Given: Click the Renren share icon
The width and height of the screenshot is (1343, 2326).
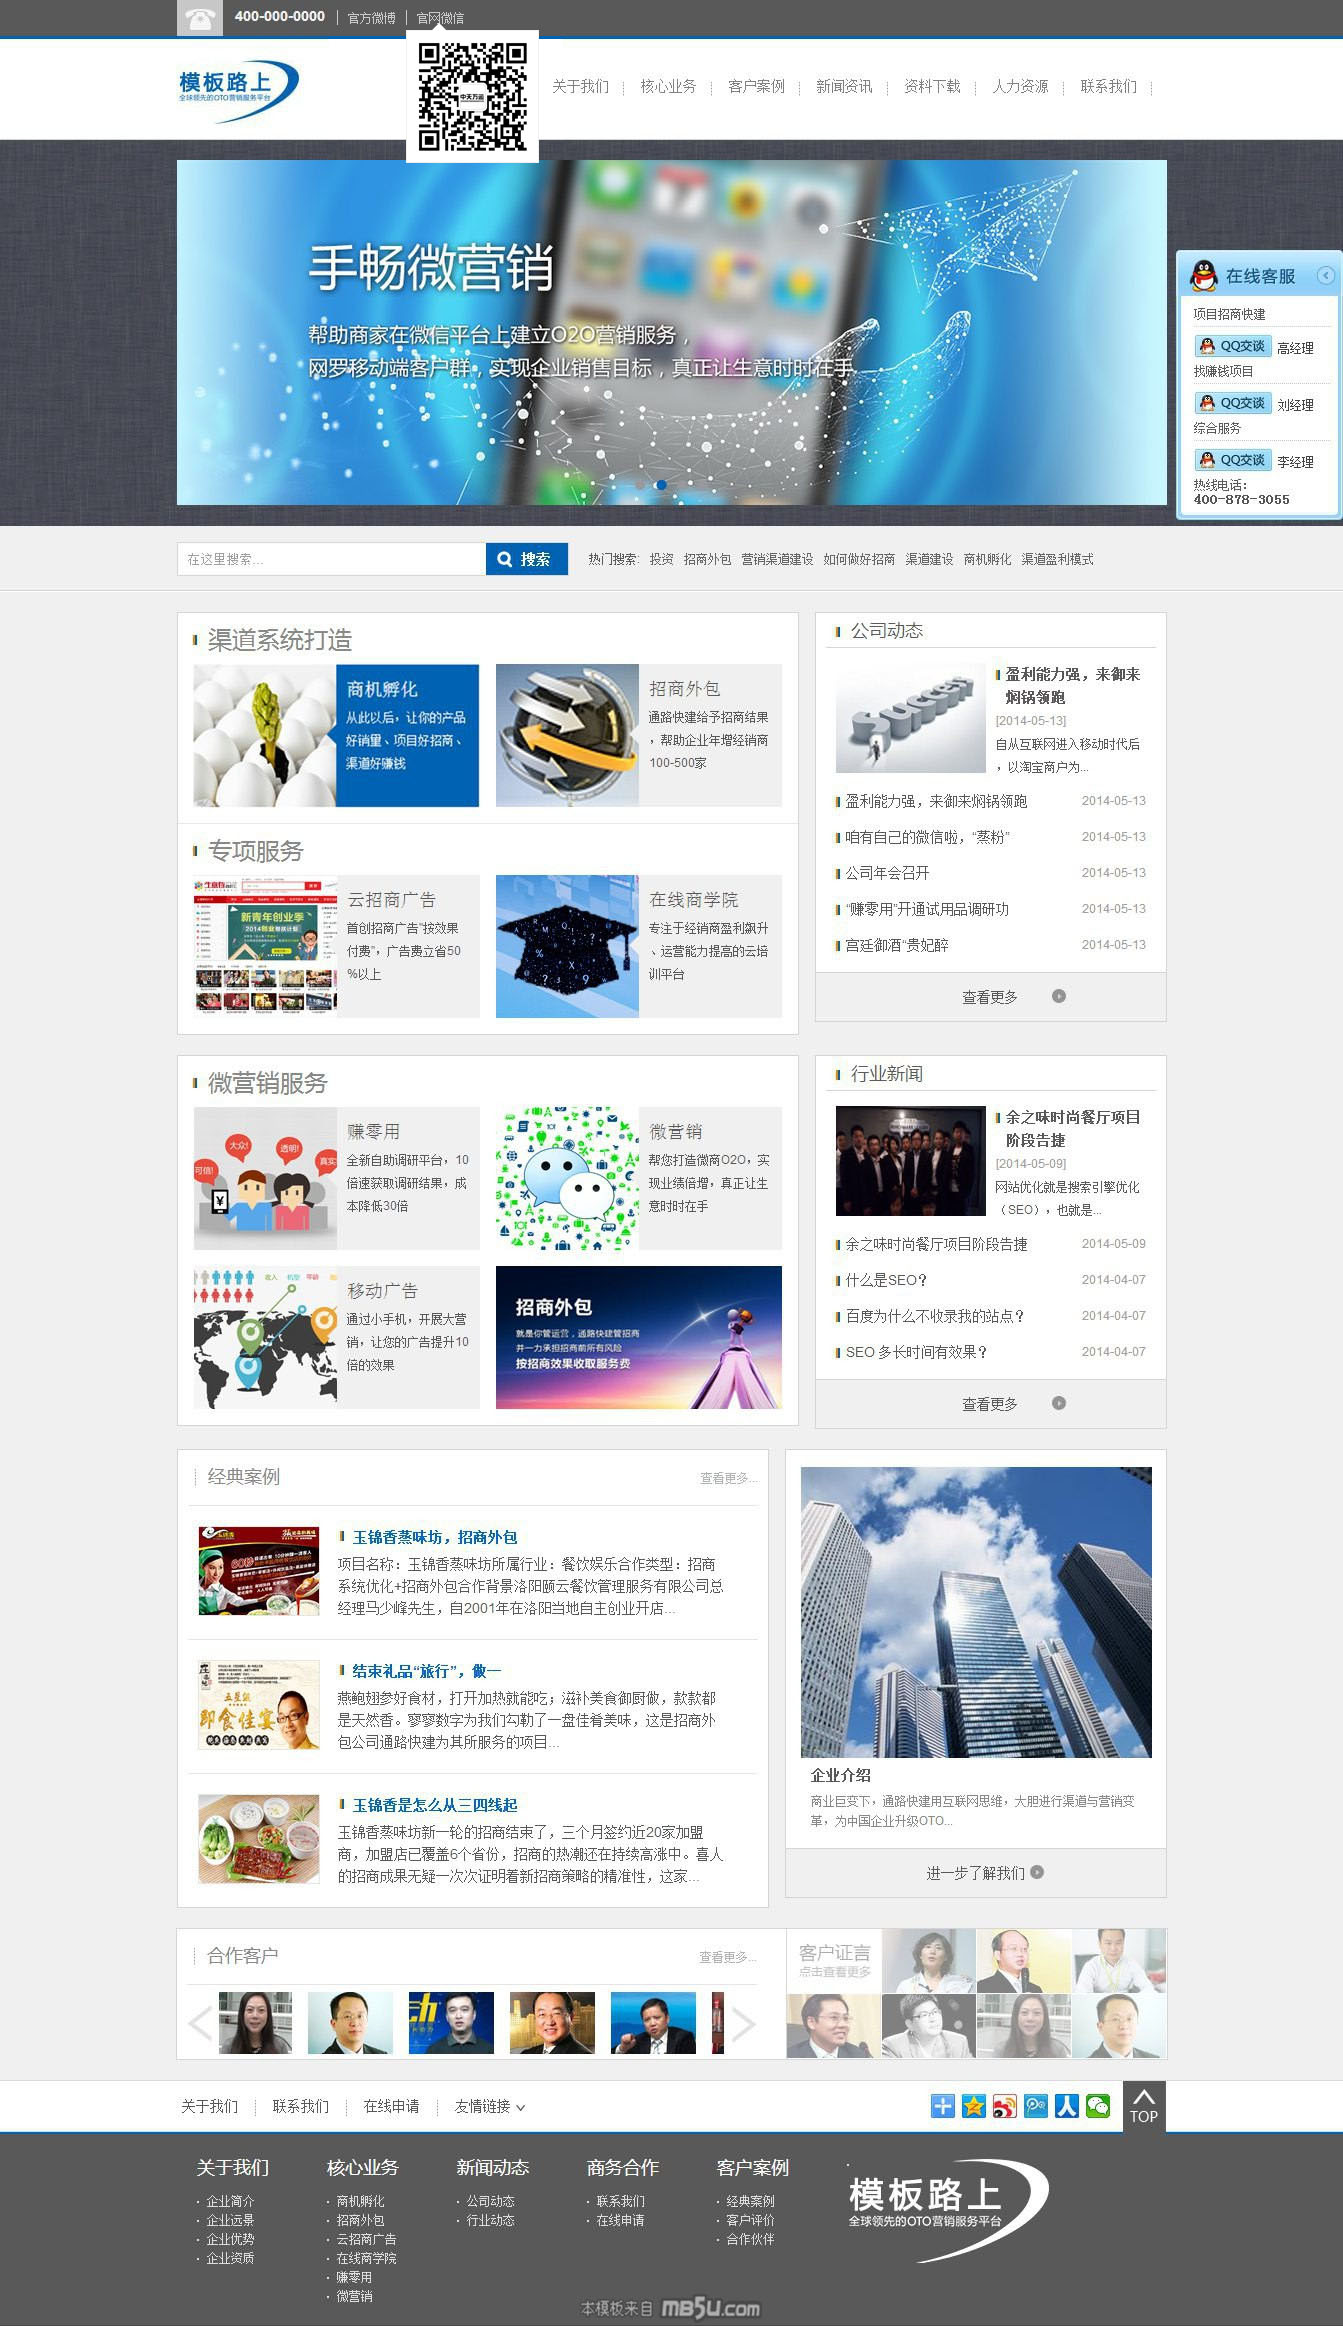Looking at the screenshot, I should click(1066, 2106).
